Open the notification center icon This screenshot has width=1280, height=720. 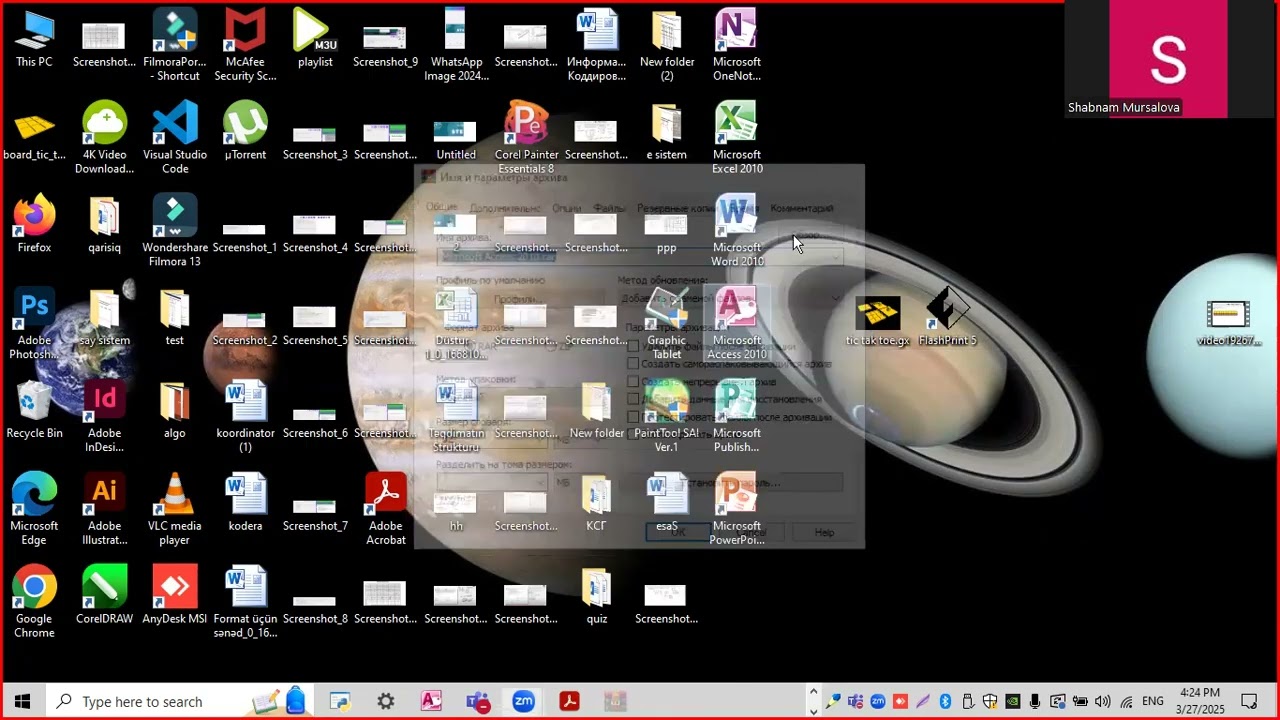(x=1249, y=701)
